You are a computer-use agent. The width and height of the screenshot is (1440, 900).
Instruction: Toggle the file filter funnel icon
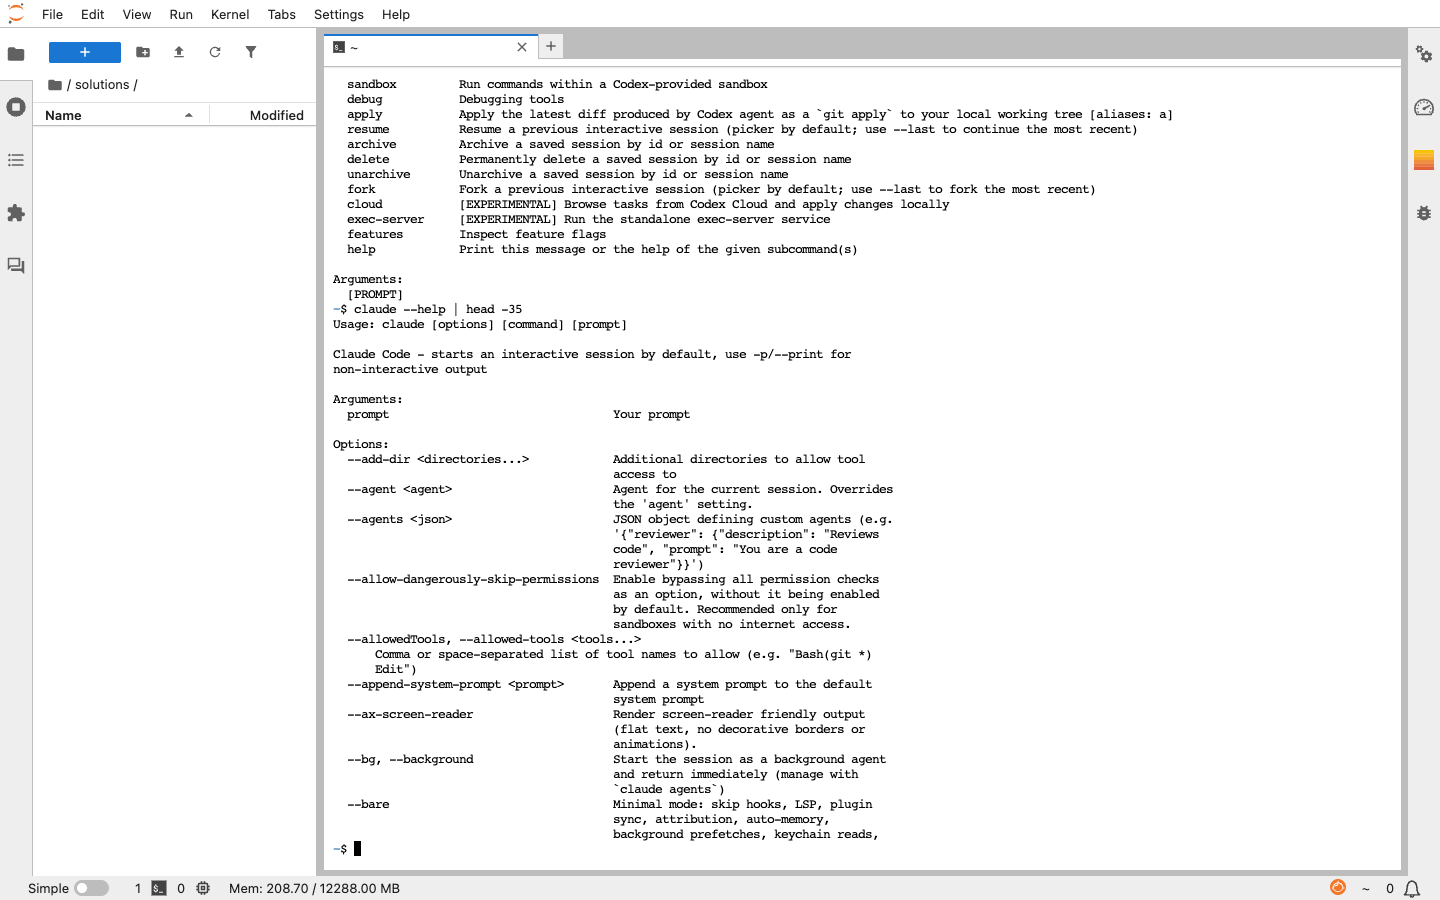(251, 52)
